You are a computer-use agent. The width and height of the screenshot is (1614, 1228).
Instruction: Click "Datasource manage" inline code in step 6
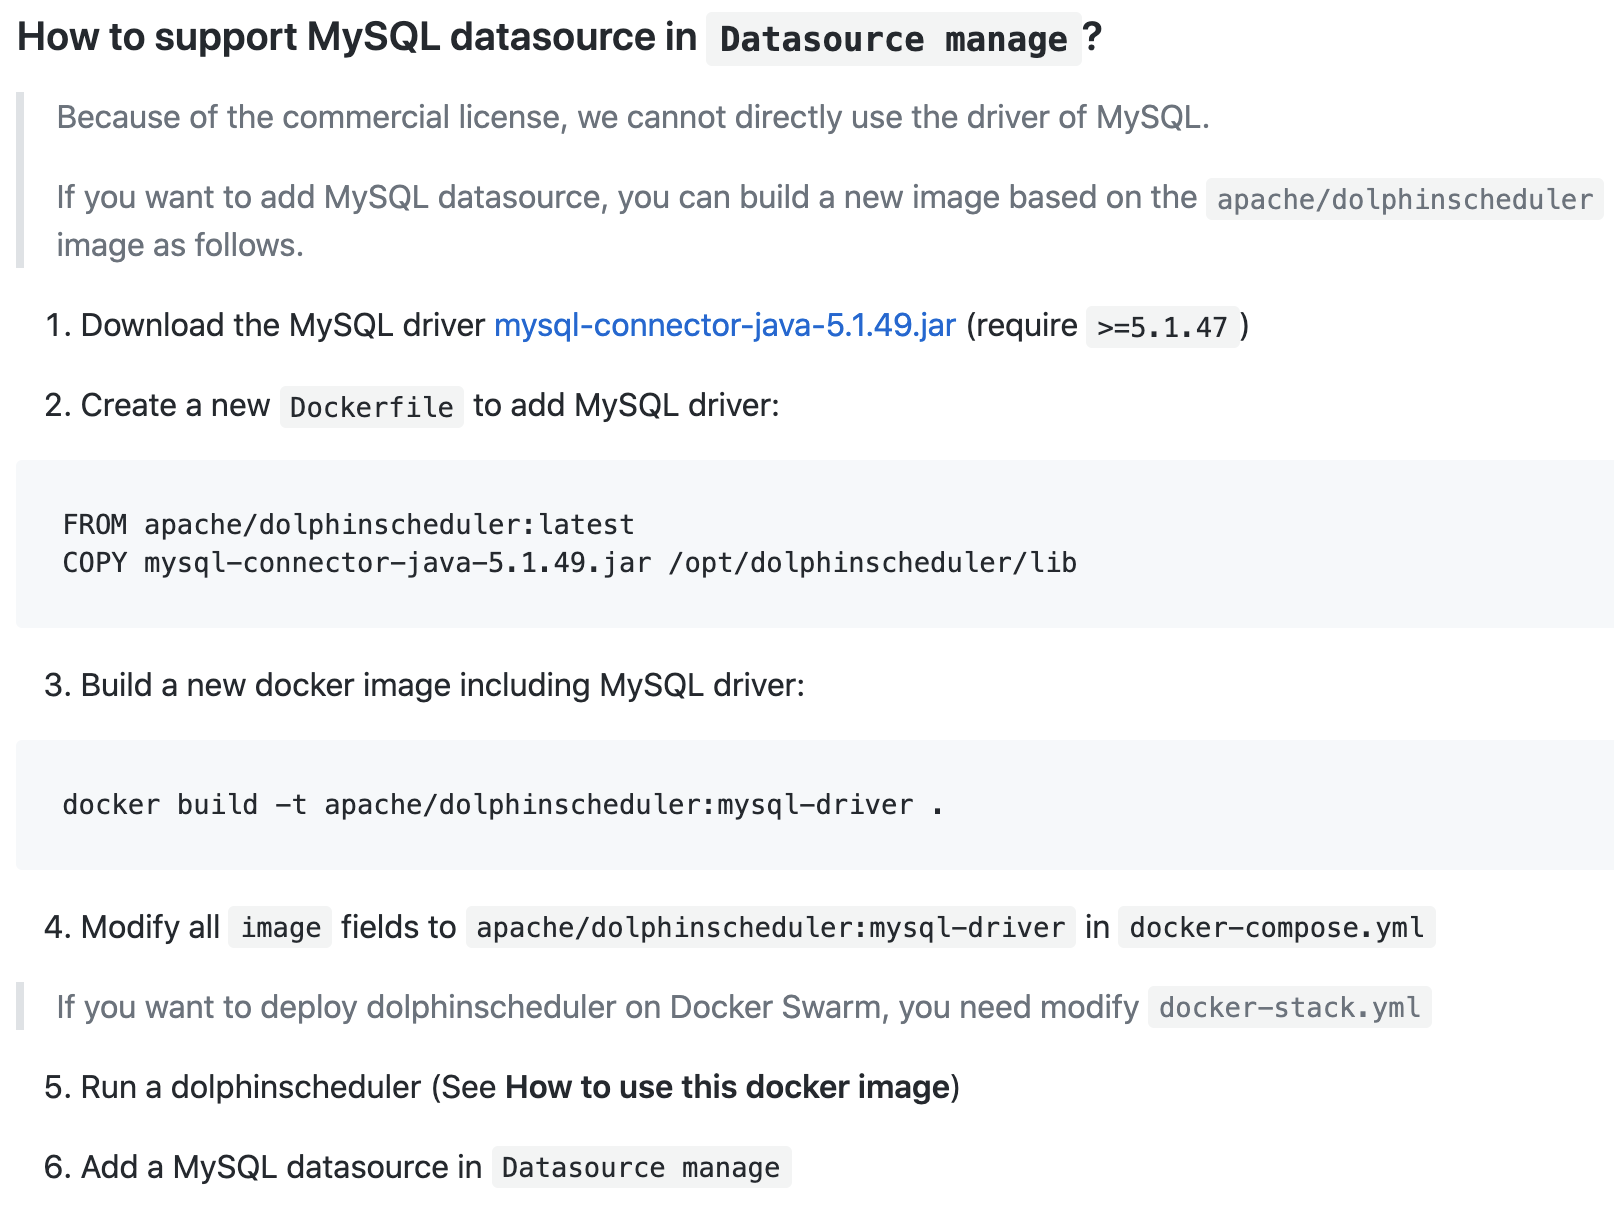[641, 1168]
